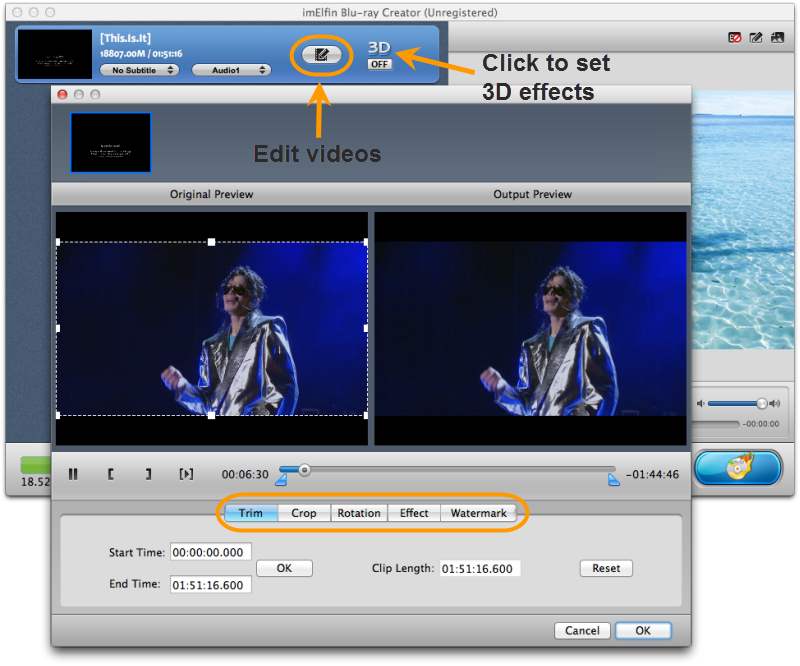Confirm trim times with the small OK button
Image resolution: width=800 pixels, height=666 pixels.
(284, 568)
